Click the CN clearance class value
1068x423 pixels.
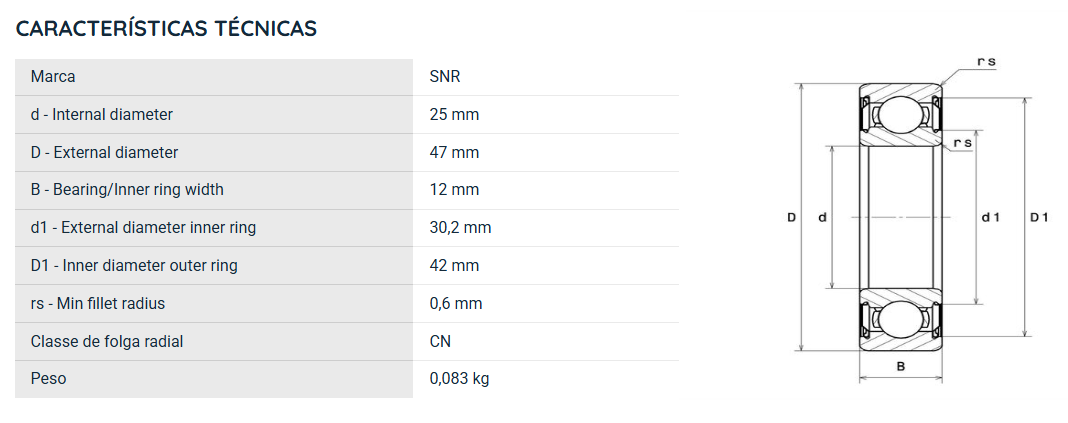(440, 341)
